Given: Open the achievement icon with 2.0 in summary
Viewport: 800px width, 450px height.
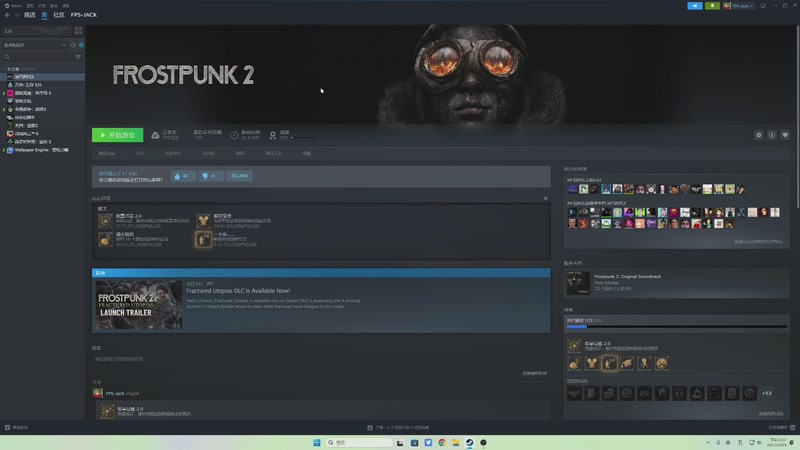Looking at the screenshot, I should click(x=106, y=221).
